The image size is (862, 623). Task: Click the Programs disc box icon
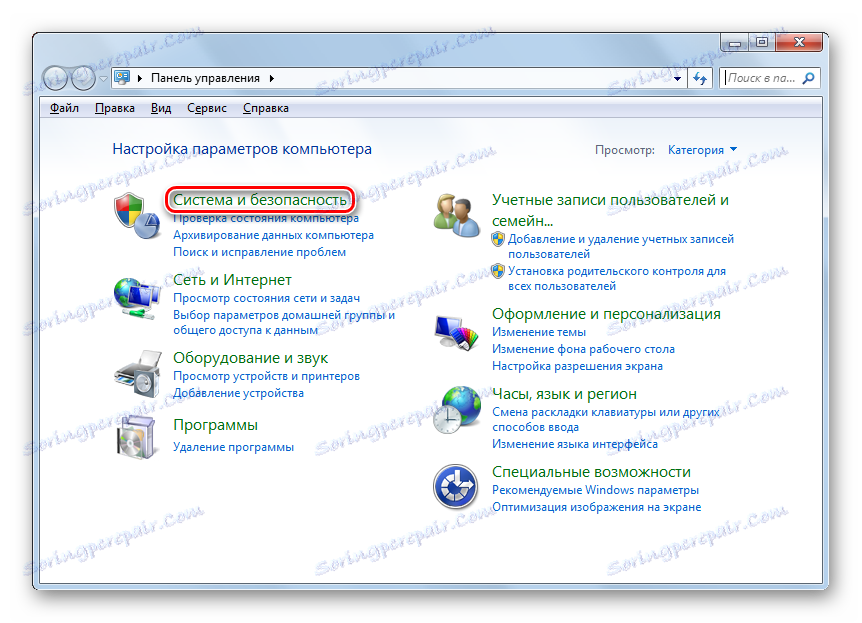[x=136, y=437]
